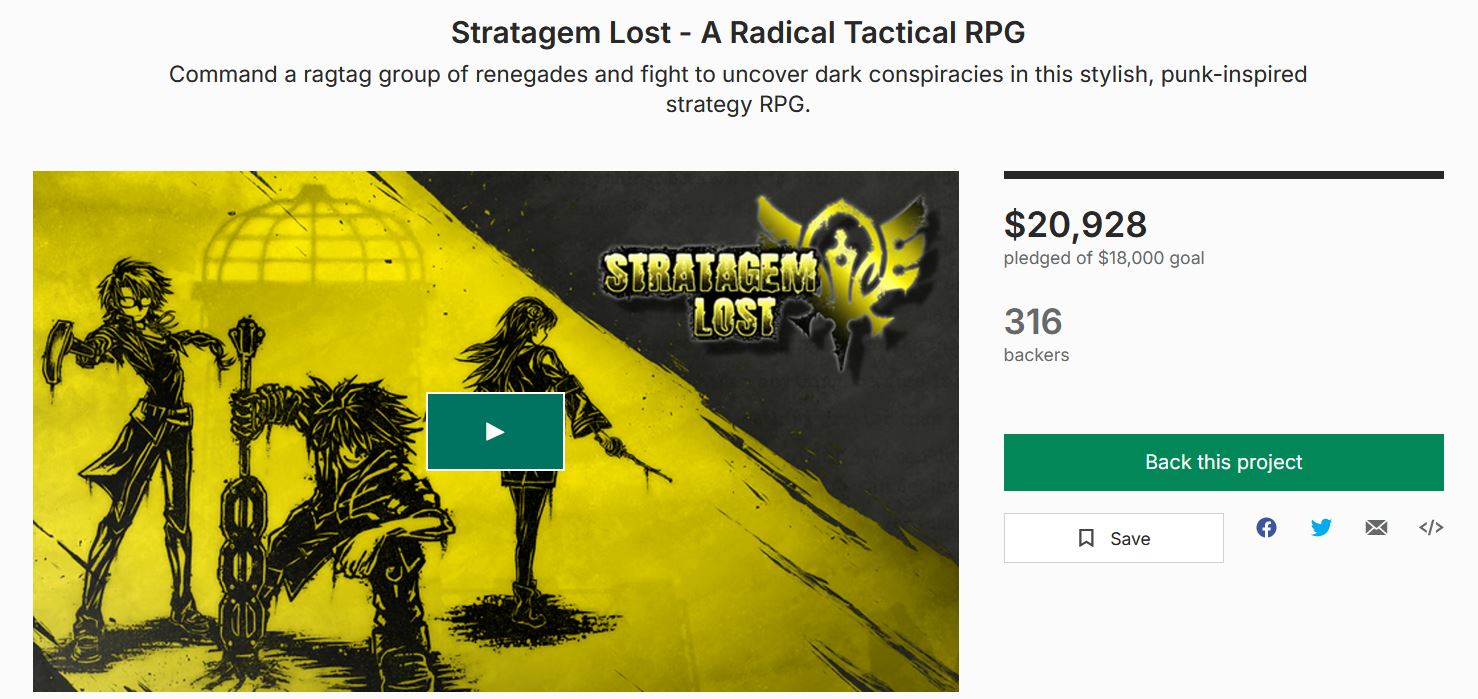Play the Stratagem Lost project video

click(495, 431)
